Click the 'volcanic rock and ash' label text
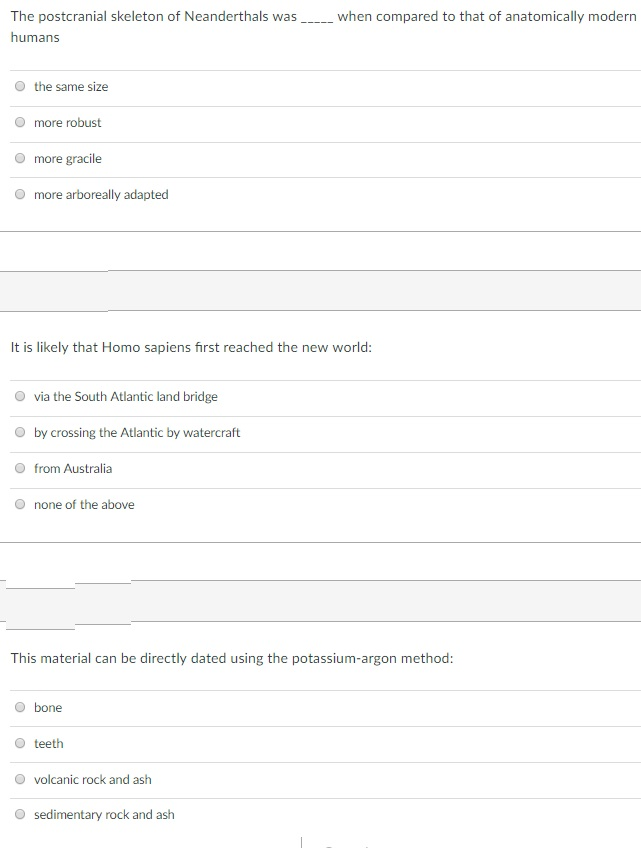This screenshot has height=848, width=641. (x=93, y=780)
